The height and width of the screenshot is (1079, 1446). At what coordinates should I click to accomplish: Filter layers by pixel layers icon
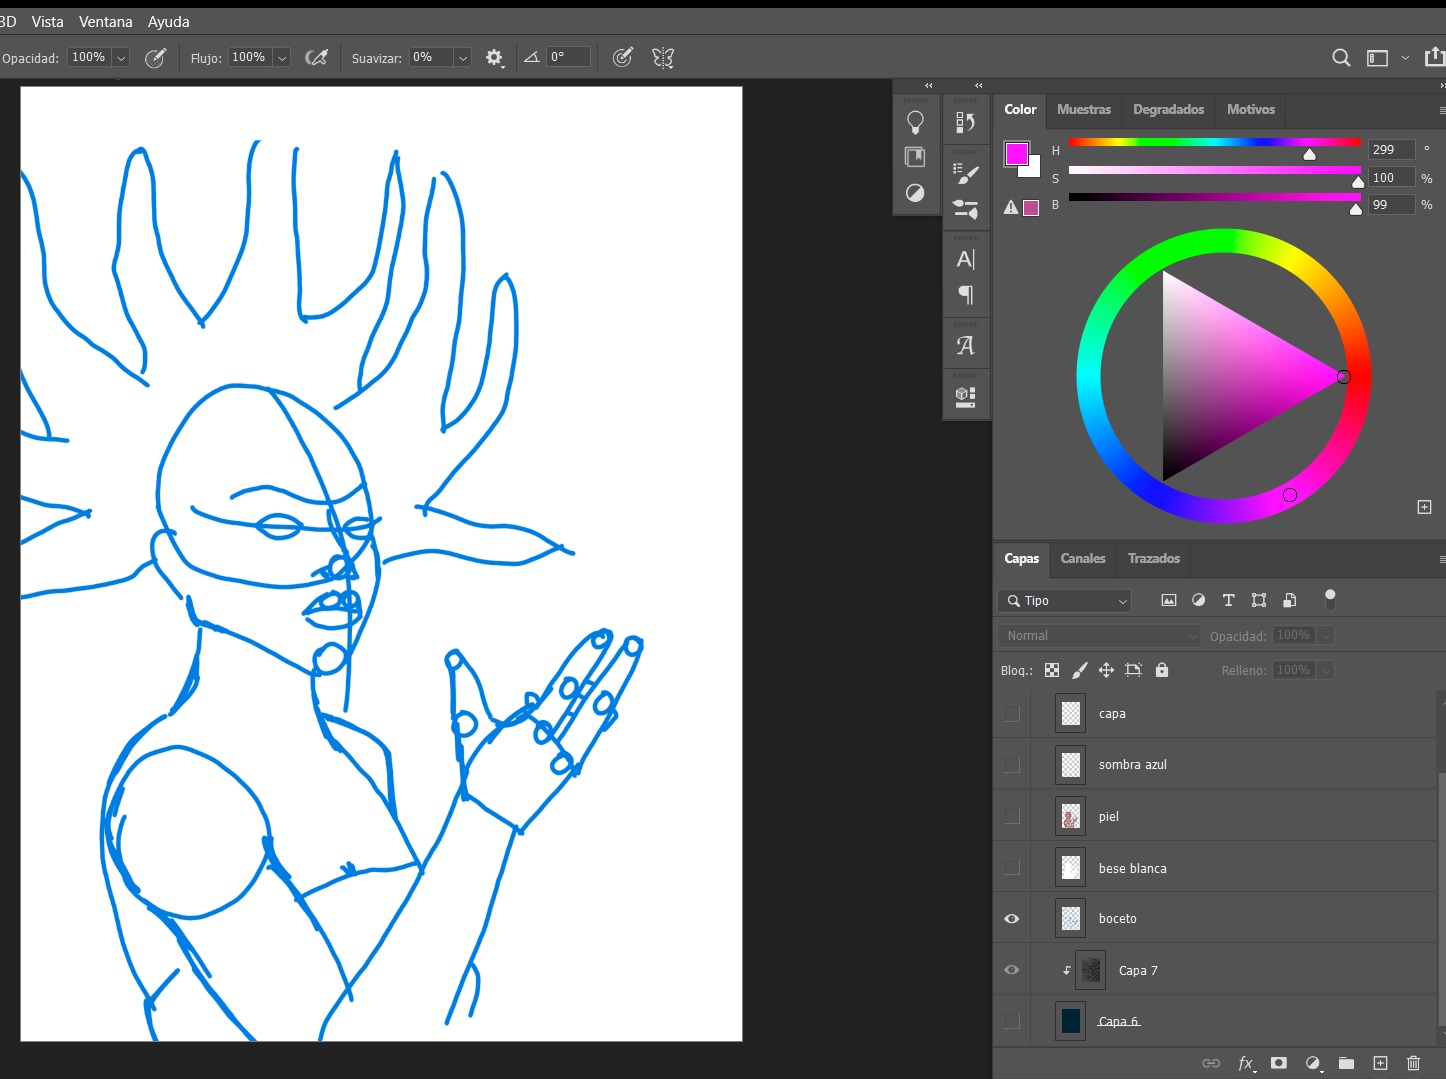[x=1168, y=600]
